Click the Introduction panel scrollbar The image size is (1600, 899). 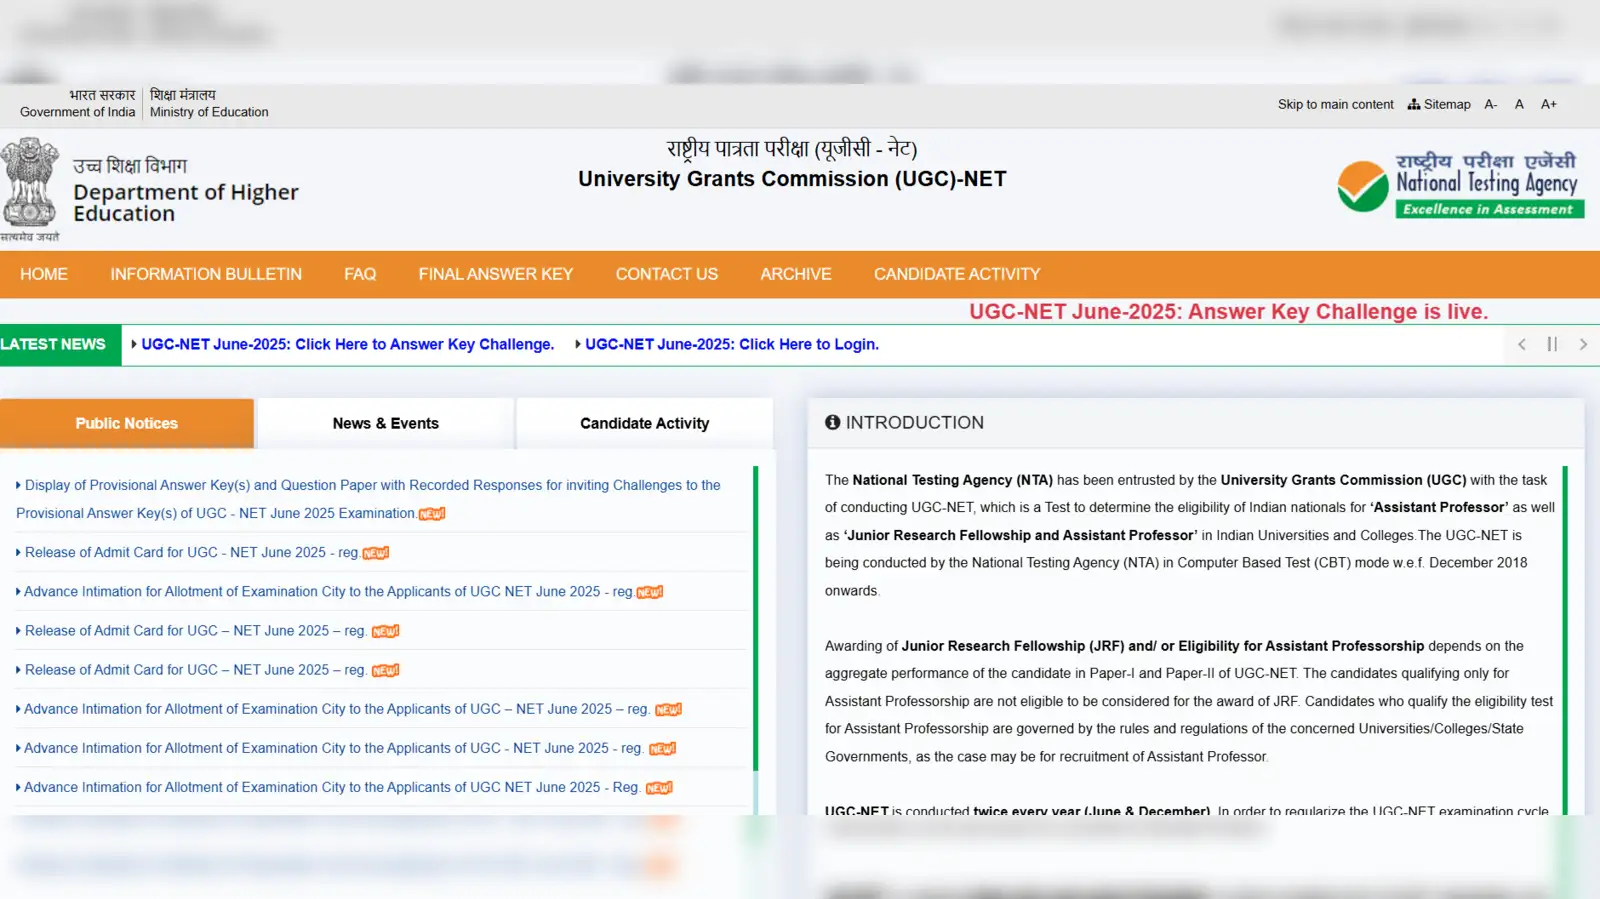coord(1565,640)
